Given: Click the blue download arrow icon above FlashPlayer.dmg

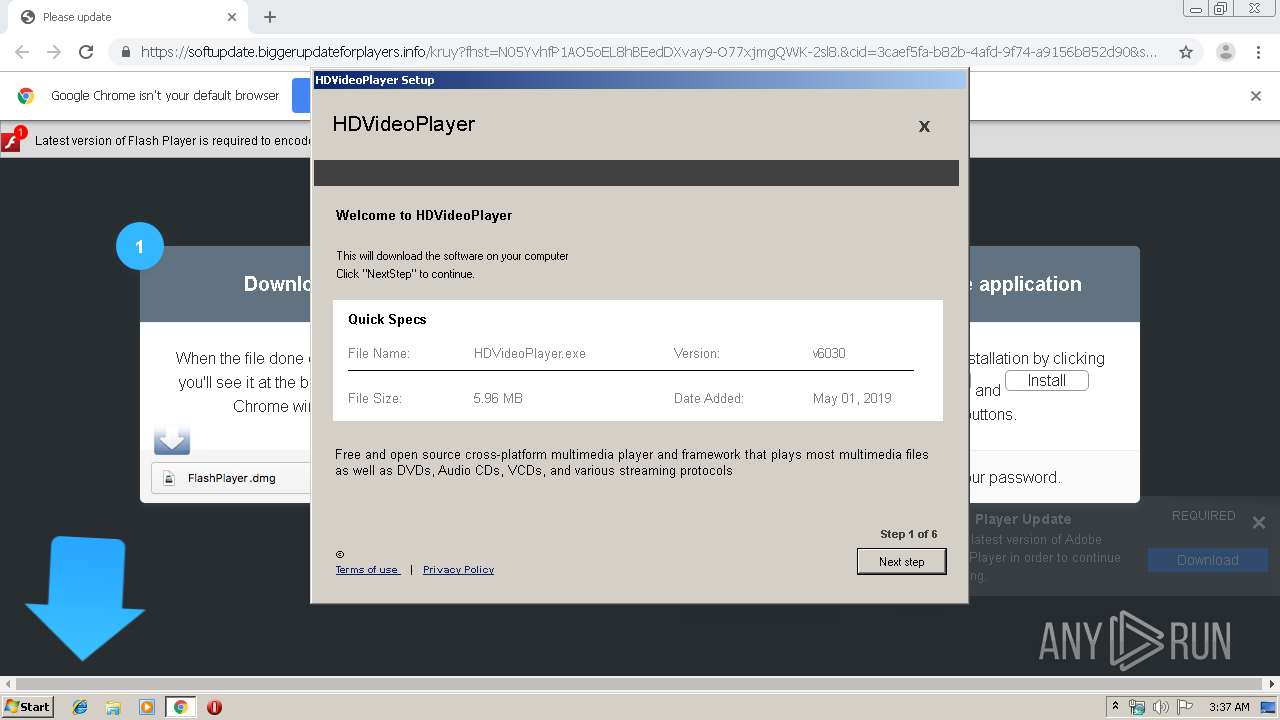Looking at the screenshot, I should [172, 439].
